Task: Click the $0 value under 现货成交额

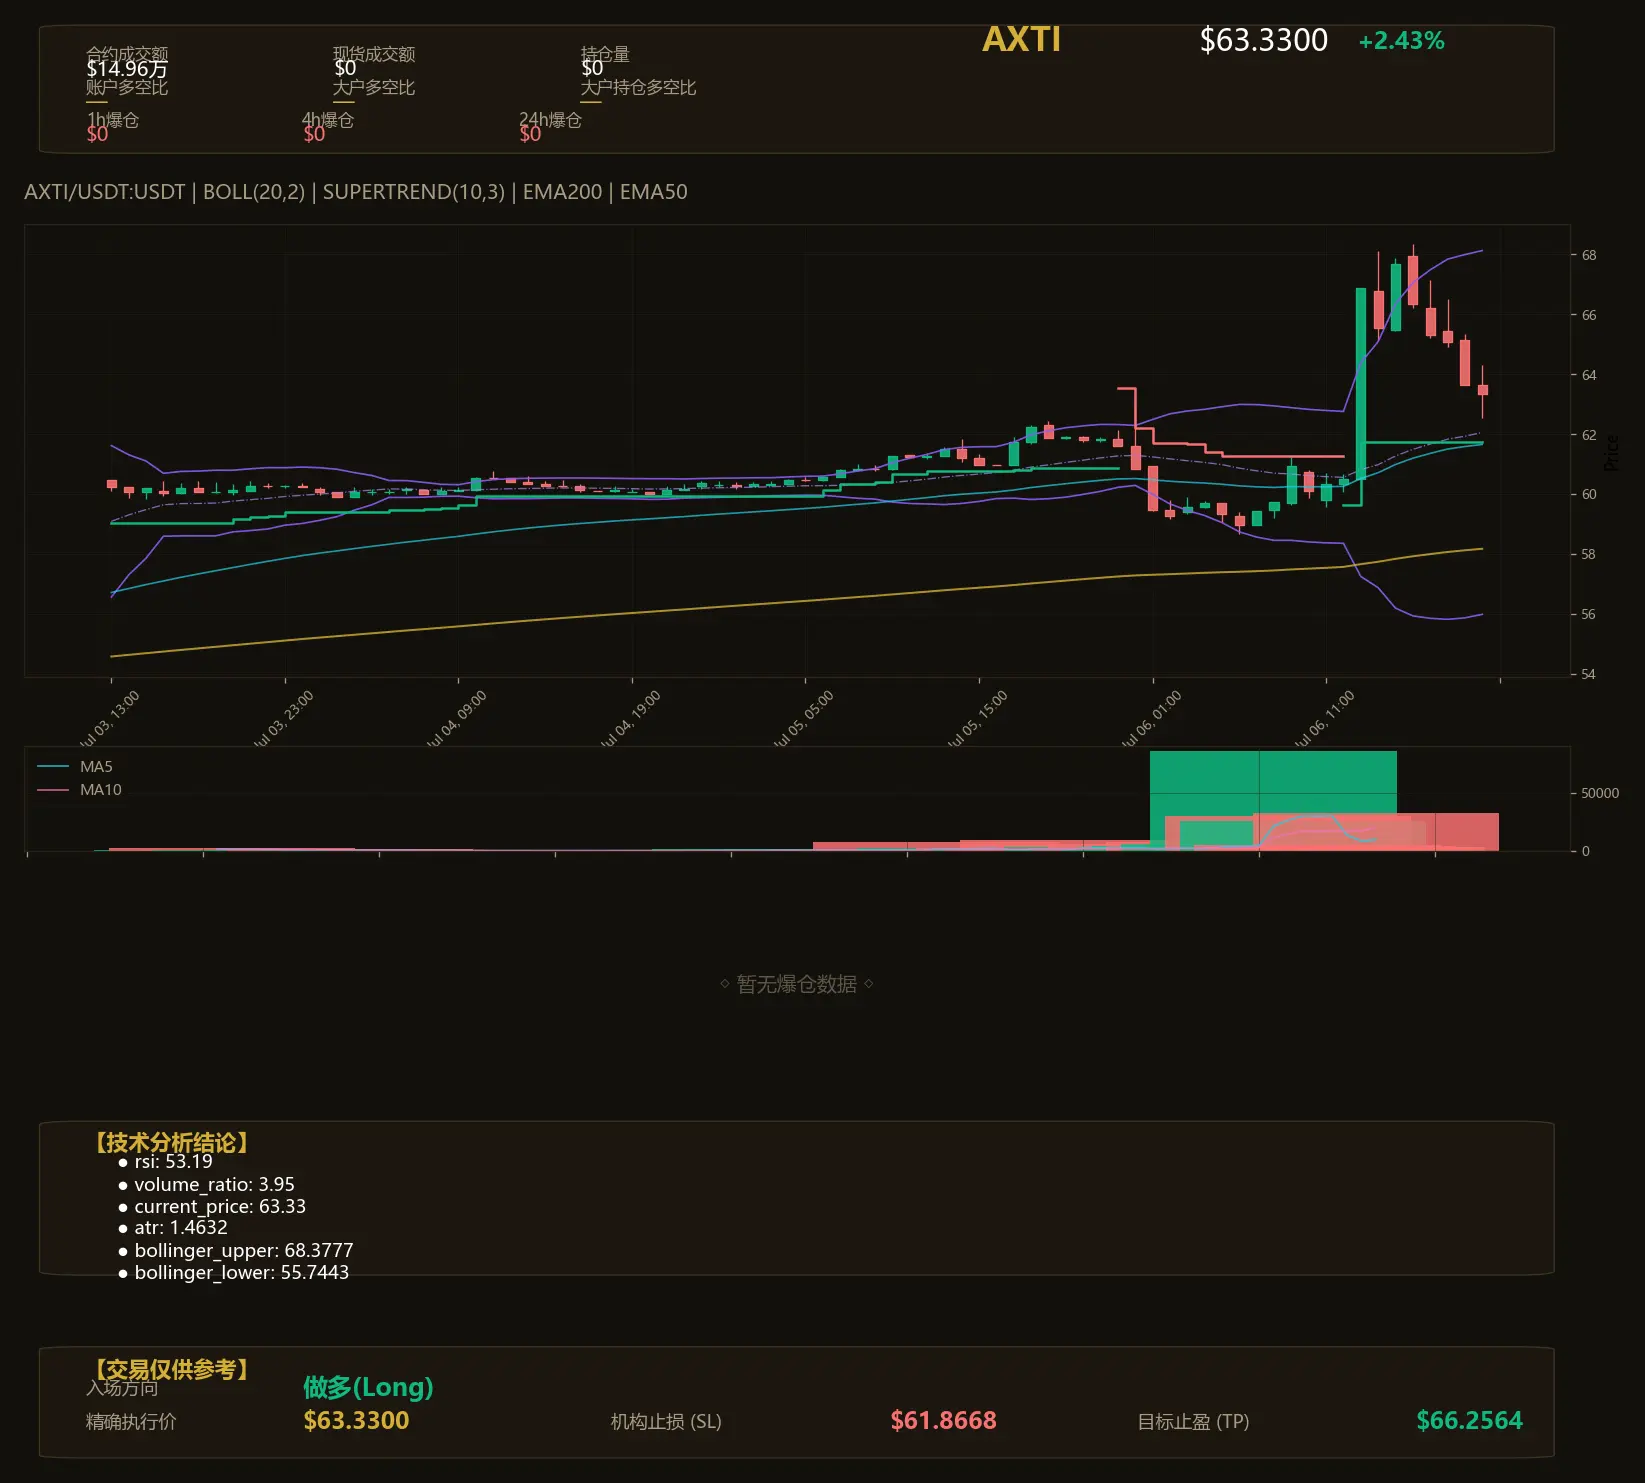Action: 345,68
